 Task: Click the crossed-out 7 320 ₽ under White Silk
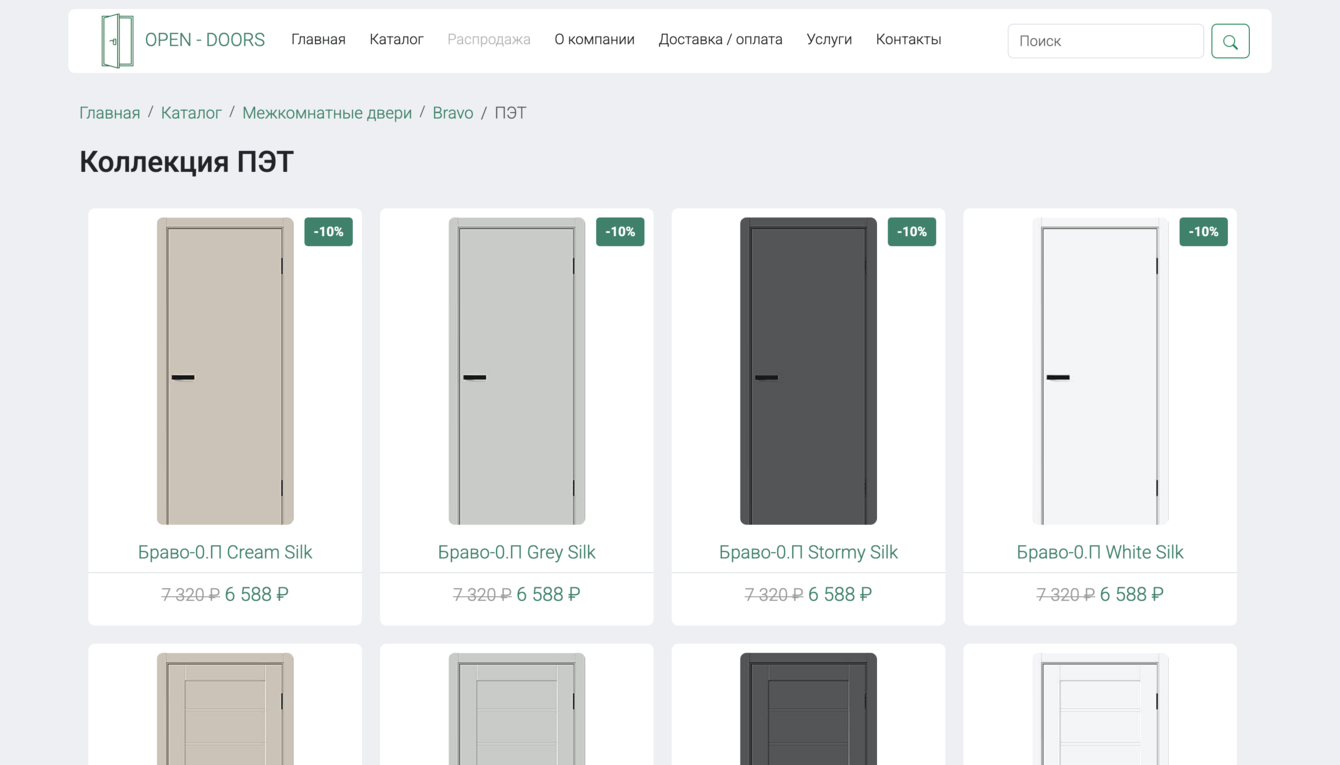pyautogui.click(x=1066, y=595)
